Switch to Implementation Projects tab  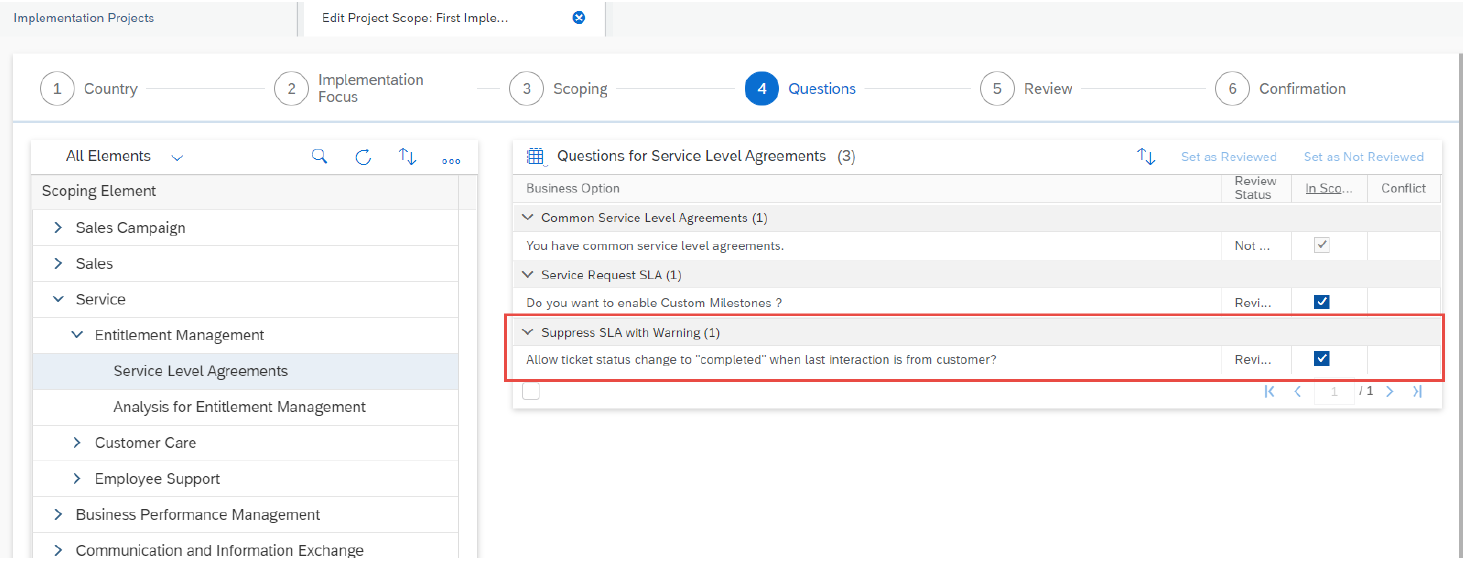pos(84,18)
